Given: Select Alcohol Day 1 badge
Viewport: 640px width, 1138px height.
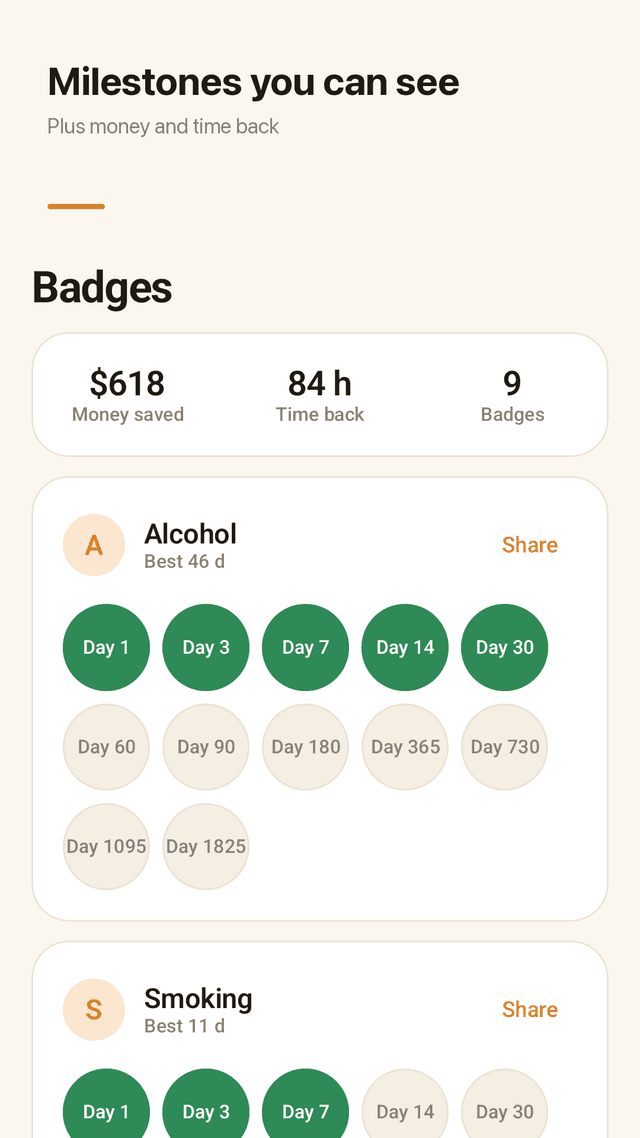Looking at the screenshot, I should tap(106, 647).
